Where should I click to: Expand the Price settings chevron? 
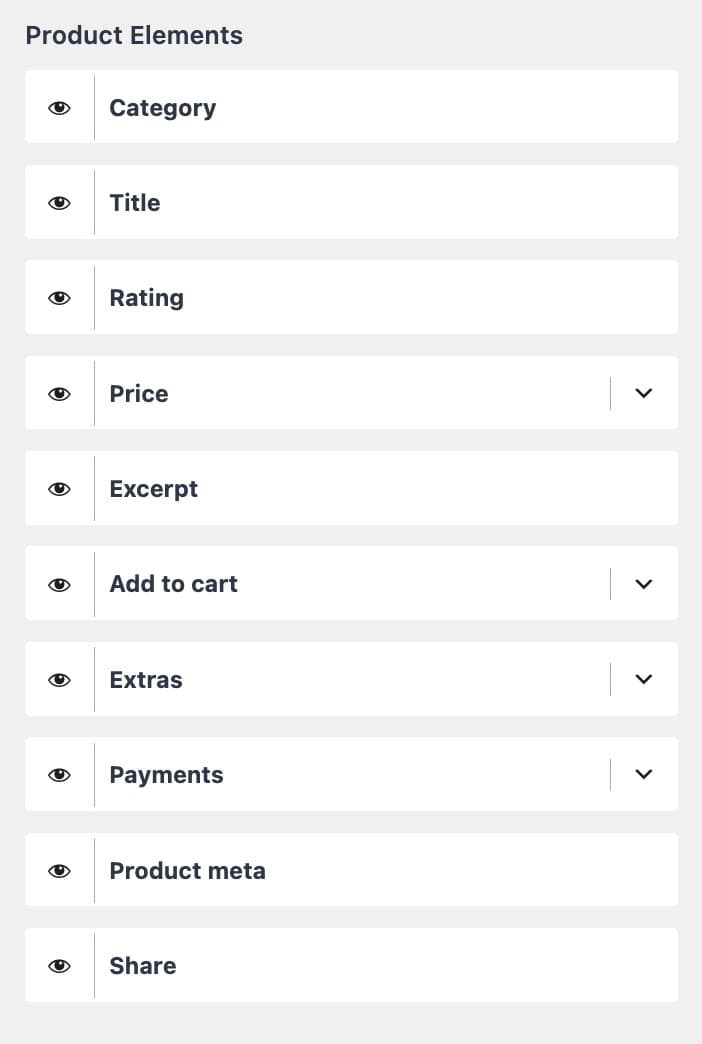click(644, 393)
